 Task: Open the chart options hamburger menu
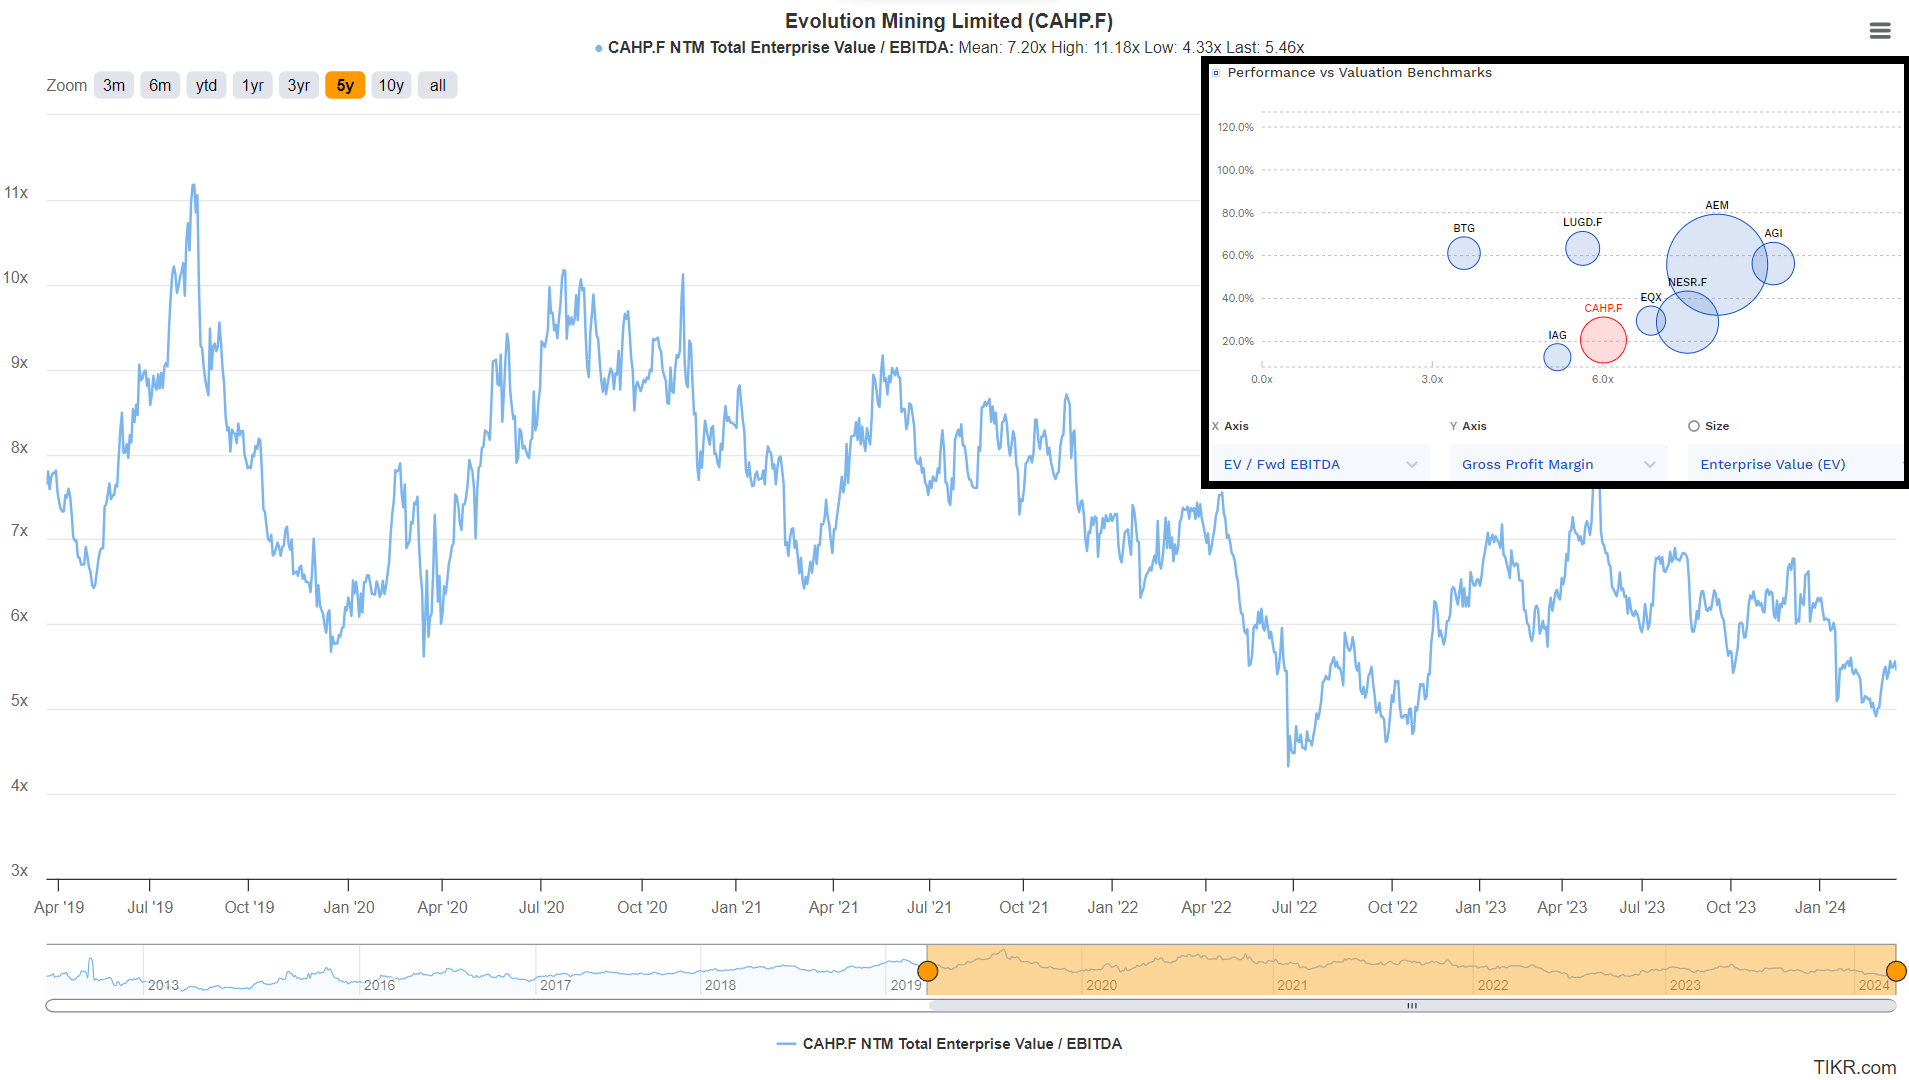(1880, 31)
